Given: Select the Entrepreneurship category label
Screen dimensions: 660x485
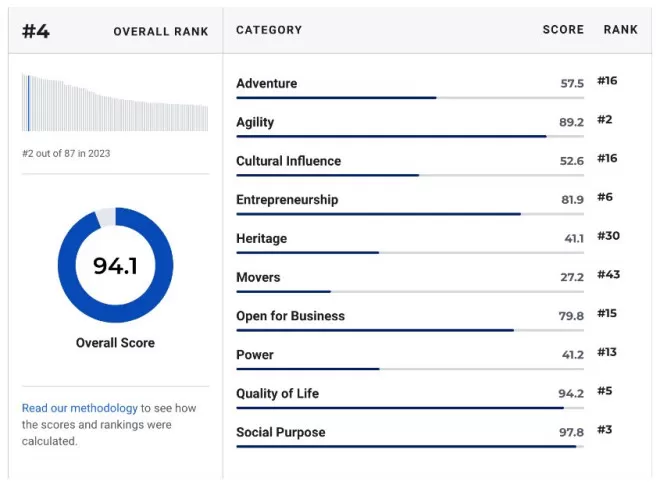Looking at the screenshot, I should pos(287,200).
